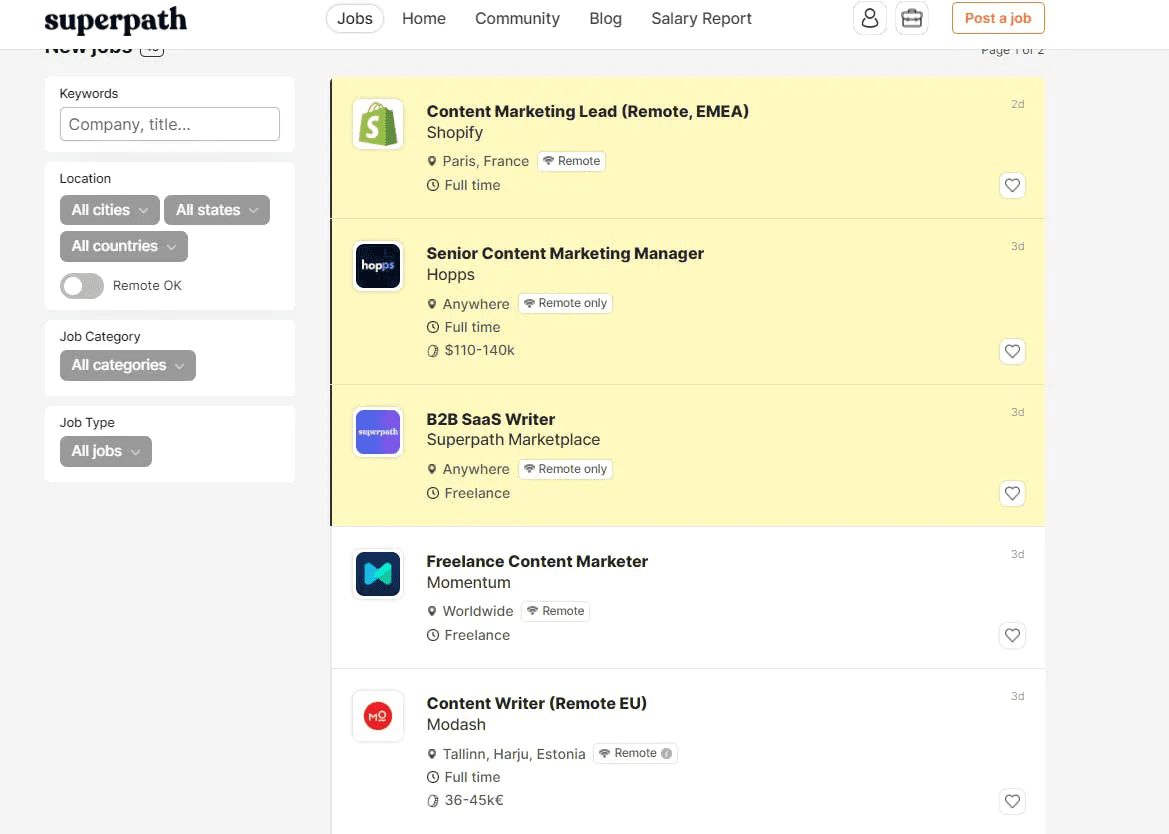The image size is (1169, 834).
Task: Expand the All jobs type dropdown
Action: click(106, 451)
